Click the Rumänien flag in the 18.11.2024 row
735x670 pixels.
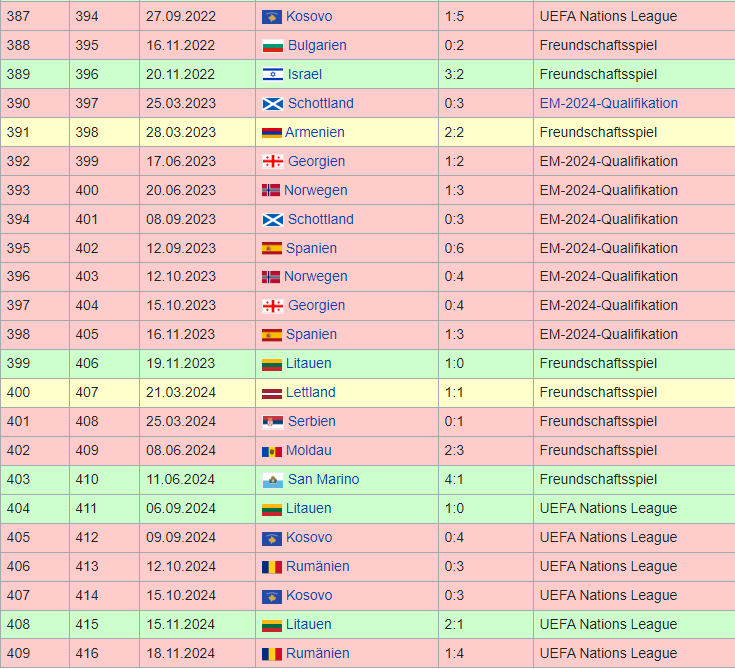271,654
